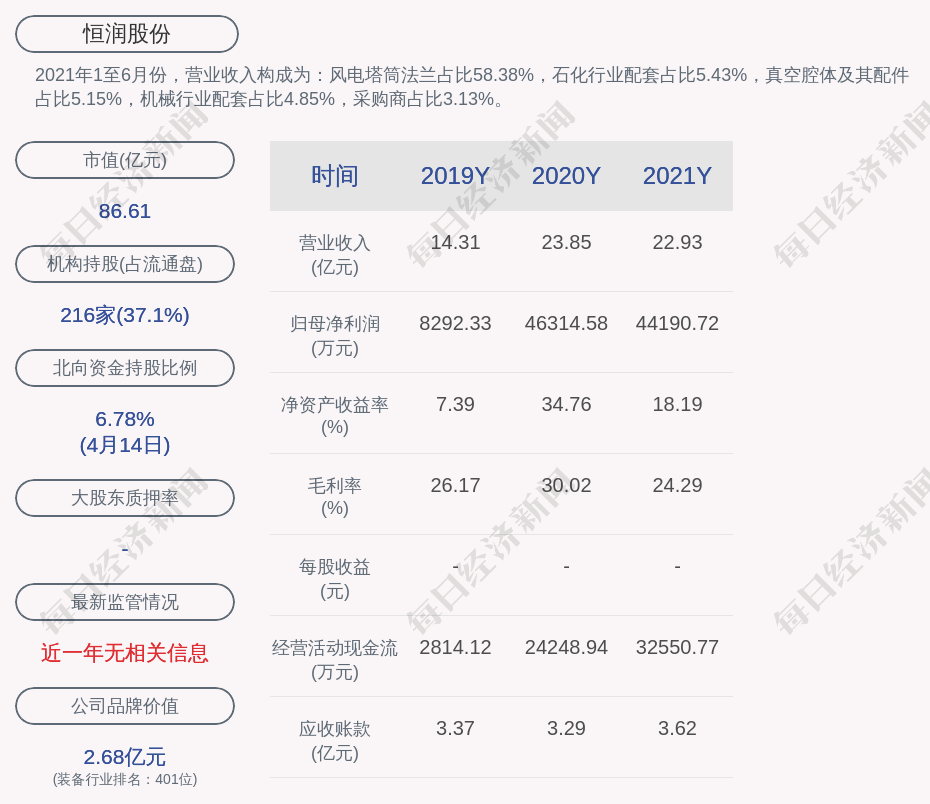The image size is (930, 804).
Task: Click the 应收账款(亿元) row label
Action: point(335,741)
